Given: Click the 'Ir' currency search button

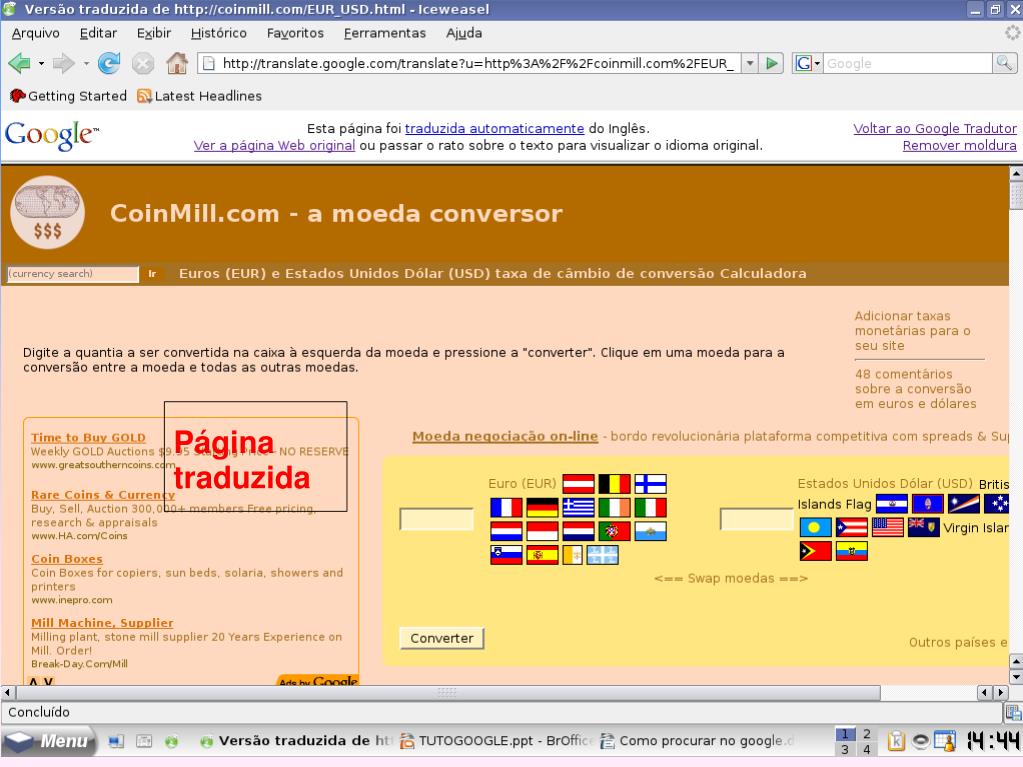Looking at the screenshot, I should click(x=153, y=274).
